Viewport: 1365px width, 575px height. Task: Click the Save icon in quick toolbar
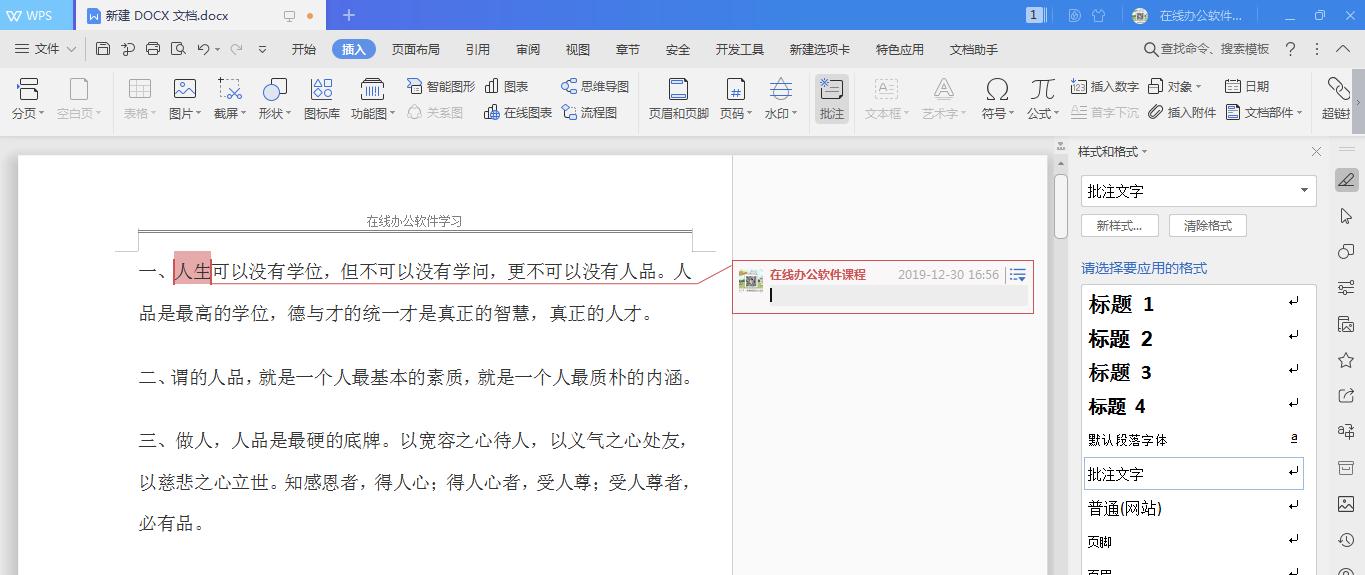click(103, 49)
